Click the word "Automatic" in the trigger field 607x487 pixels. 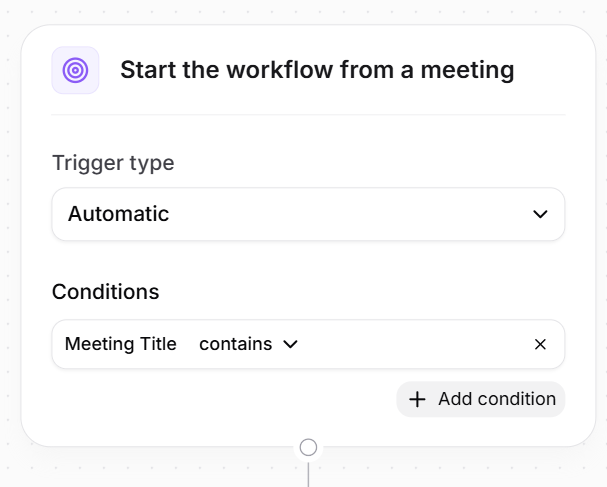pyautogui.click(x=118, y=214)
